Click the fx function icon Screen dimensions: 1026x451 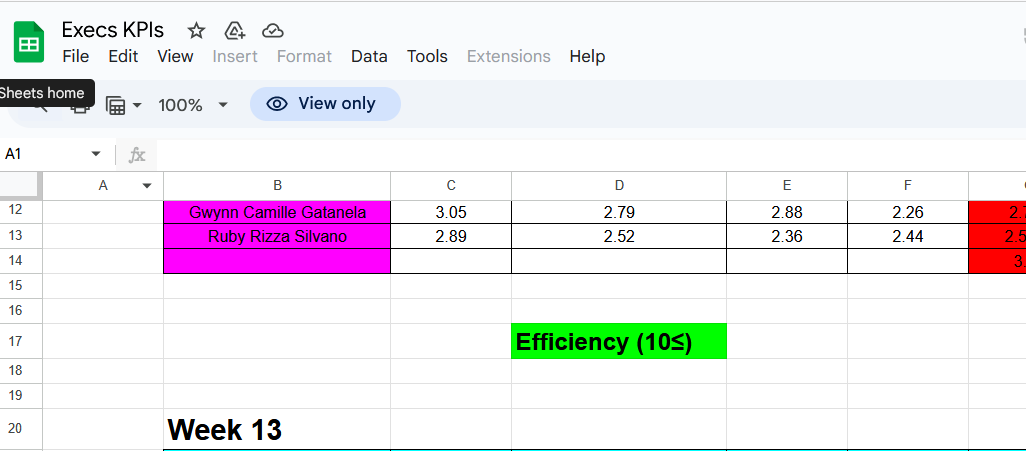[x=137, y=154]
